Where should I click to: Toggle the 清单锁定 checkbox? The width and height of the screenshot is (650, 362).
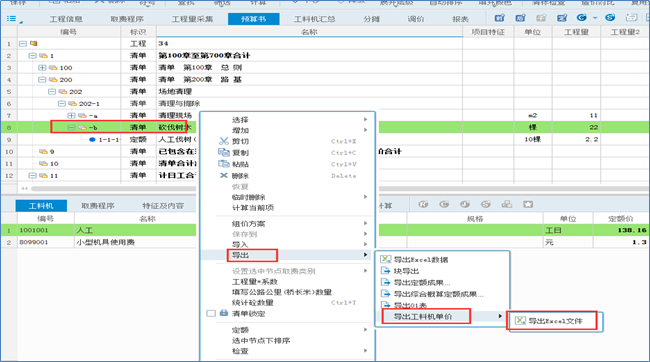(x=211, y=313)
